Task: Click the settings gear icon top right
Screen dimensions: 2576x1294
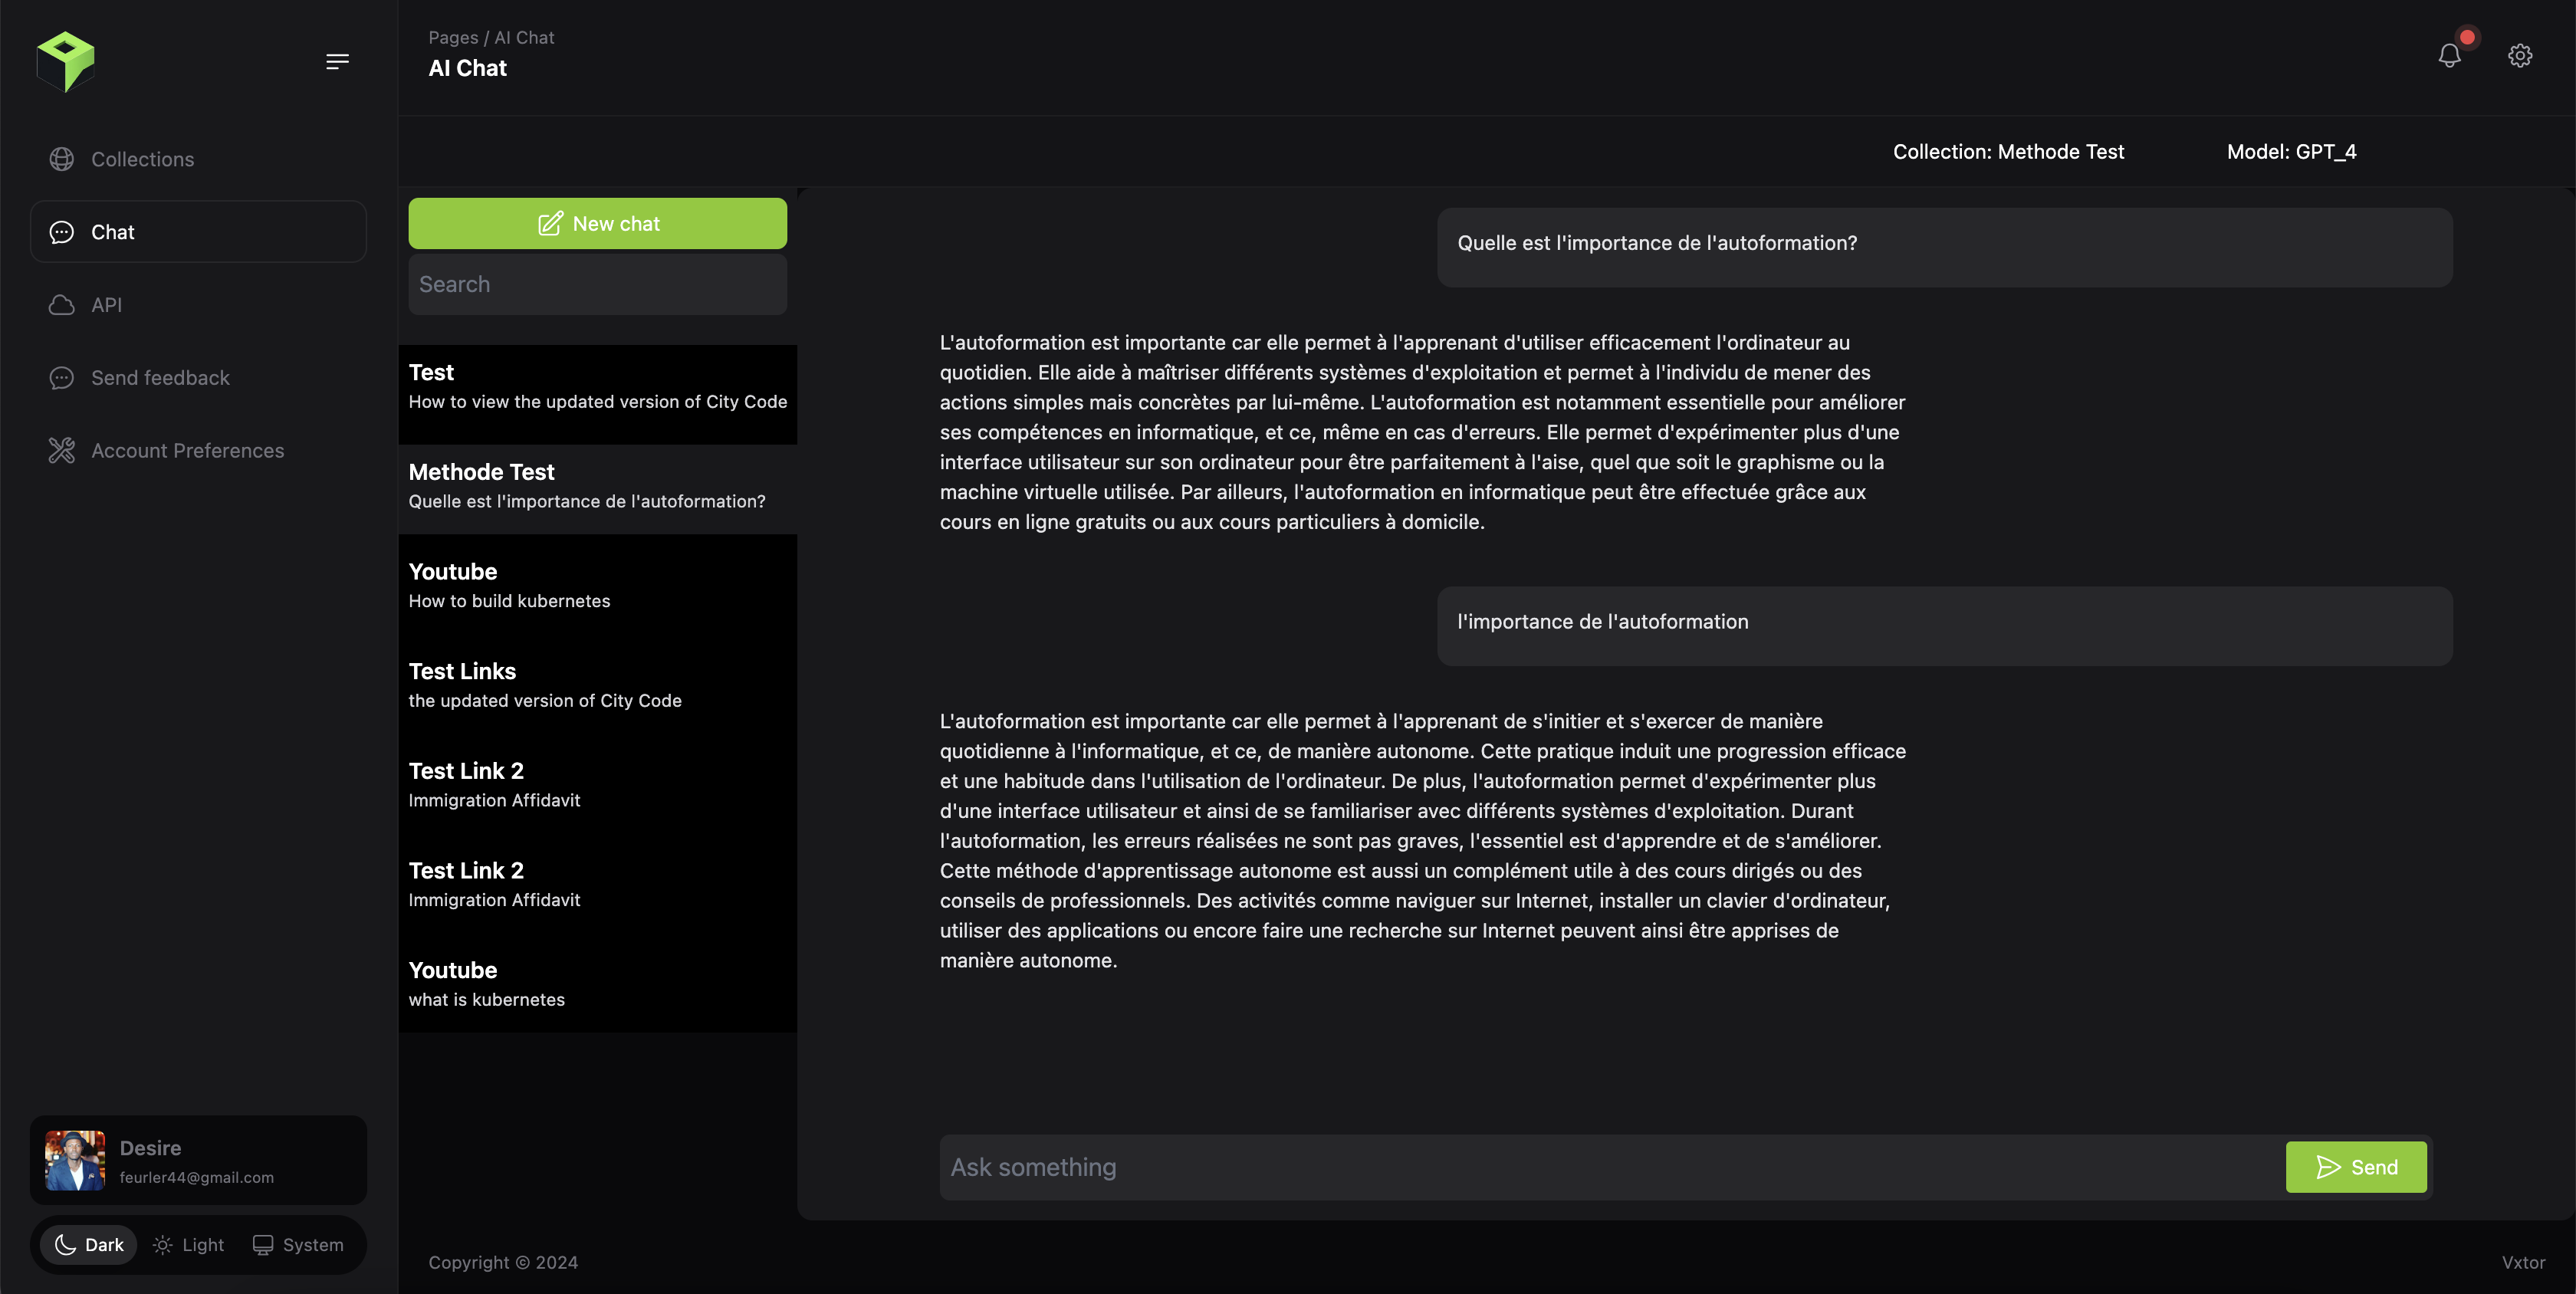Action: pos(2520,54)
